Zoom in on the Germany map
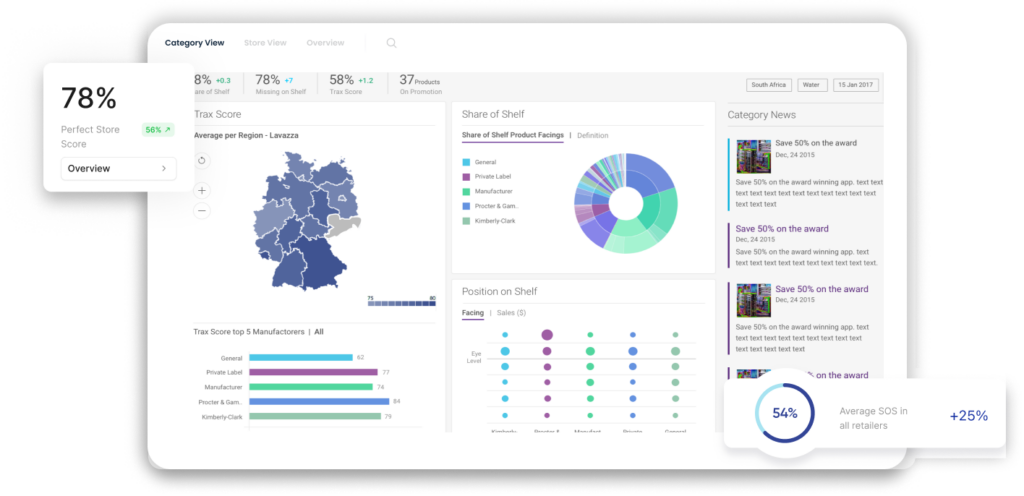Viewport: 1024px width, 496px height. point(202,190)
